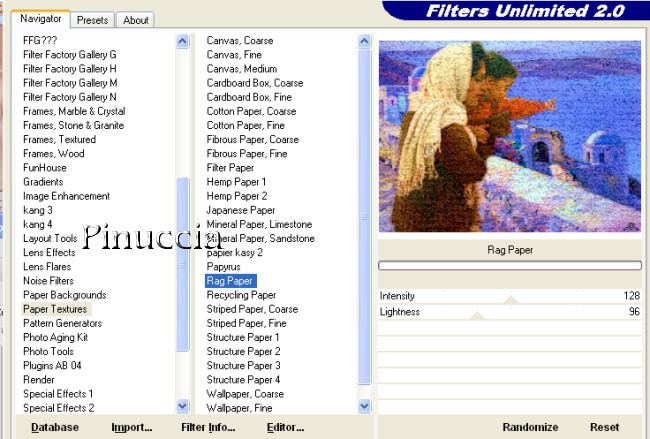Viewport: 650px width, 439px height.
Task: Select FunHouse category
Action: (x=45, y=168)
